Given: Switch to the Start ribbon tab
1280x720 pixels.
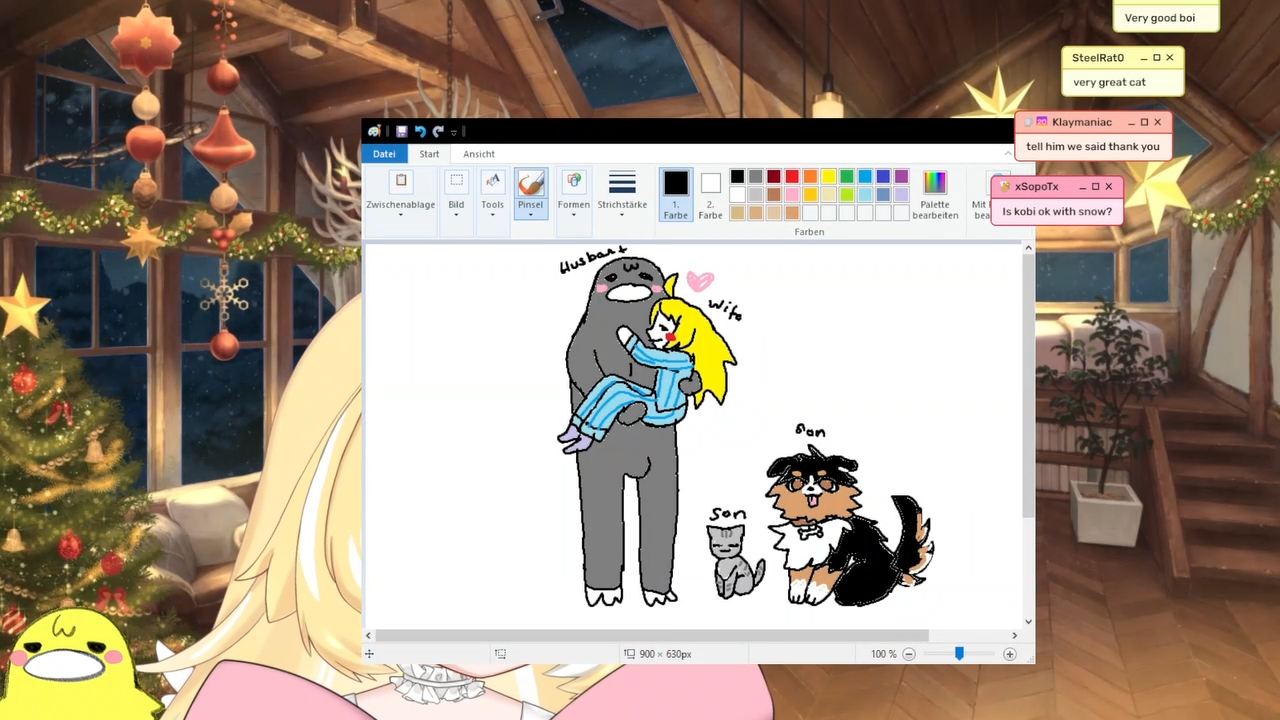Looking at the screenshot, I should coord(429,154).
